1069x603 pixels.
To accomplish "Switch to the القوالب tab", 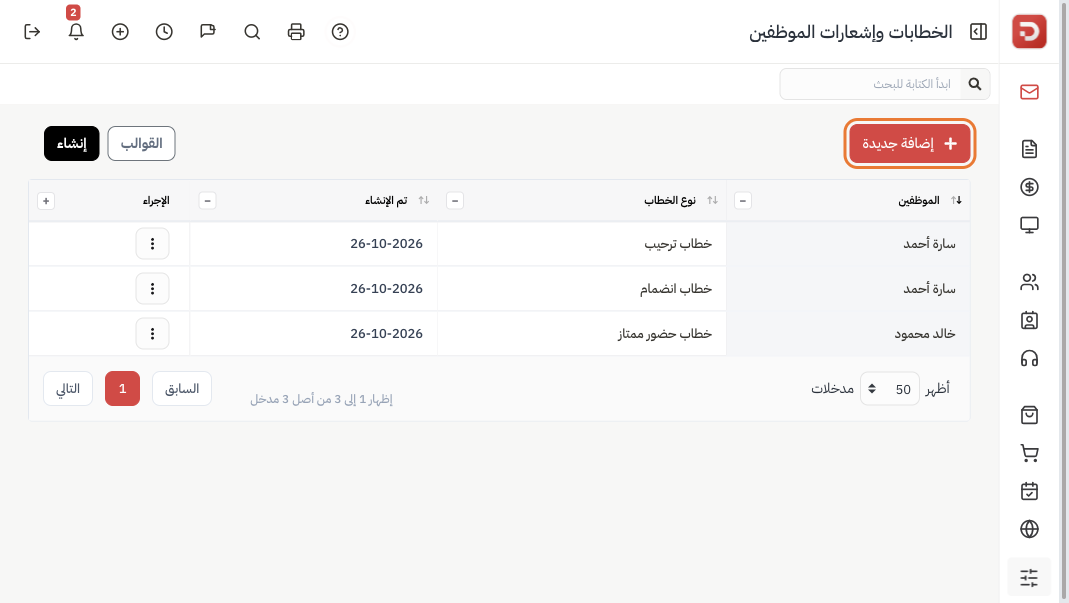I will point(141,143).
